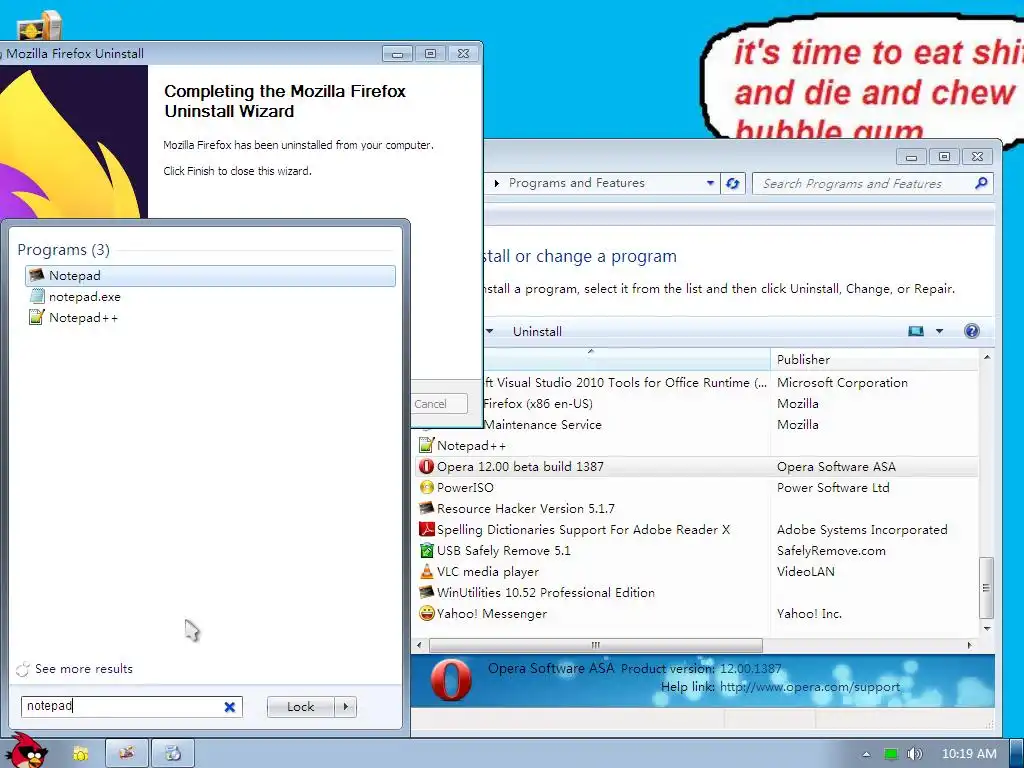Click Cancel in the Firefox Uninstall wizard
The width and height of the screenshot is (1024, 768).
pos(439,404)
